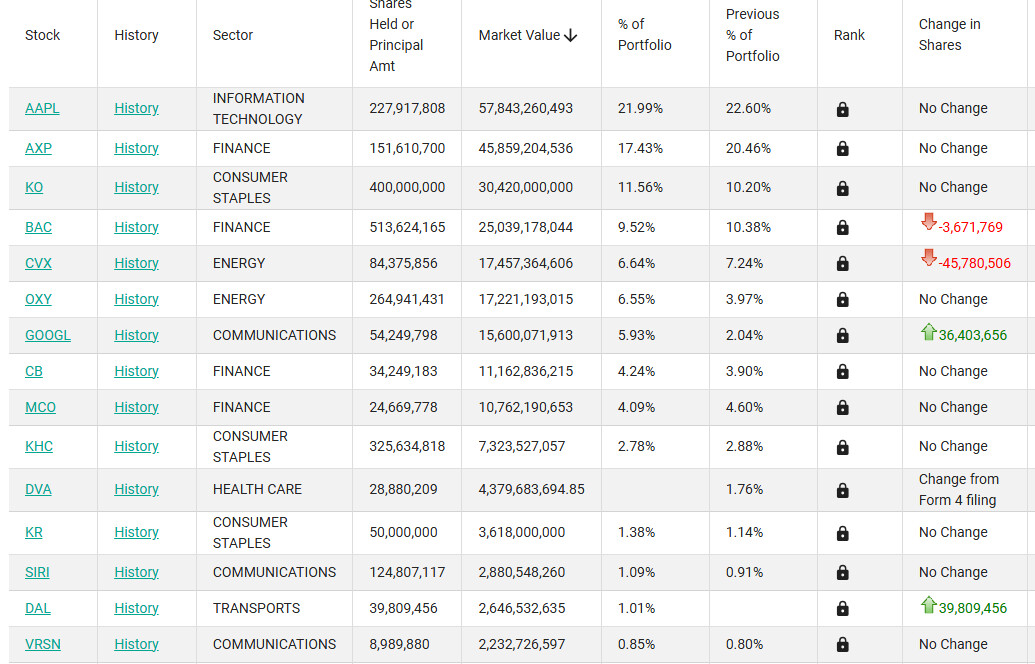Click the Rank column header
The height and width of the screenshot is (664, 1035).
849,35
